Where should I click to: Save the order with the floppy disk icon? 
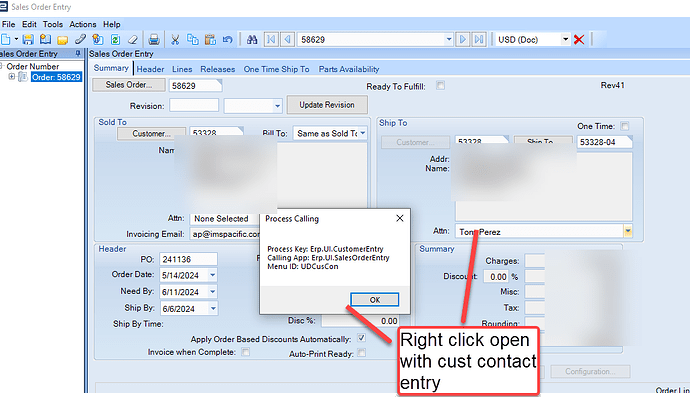[x=28, y=40]
